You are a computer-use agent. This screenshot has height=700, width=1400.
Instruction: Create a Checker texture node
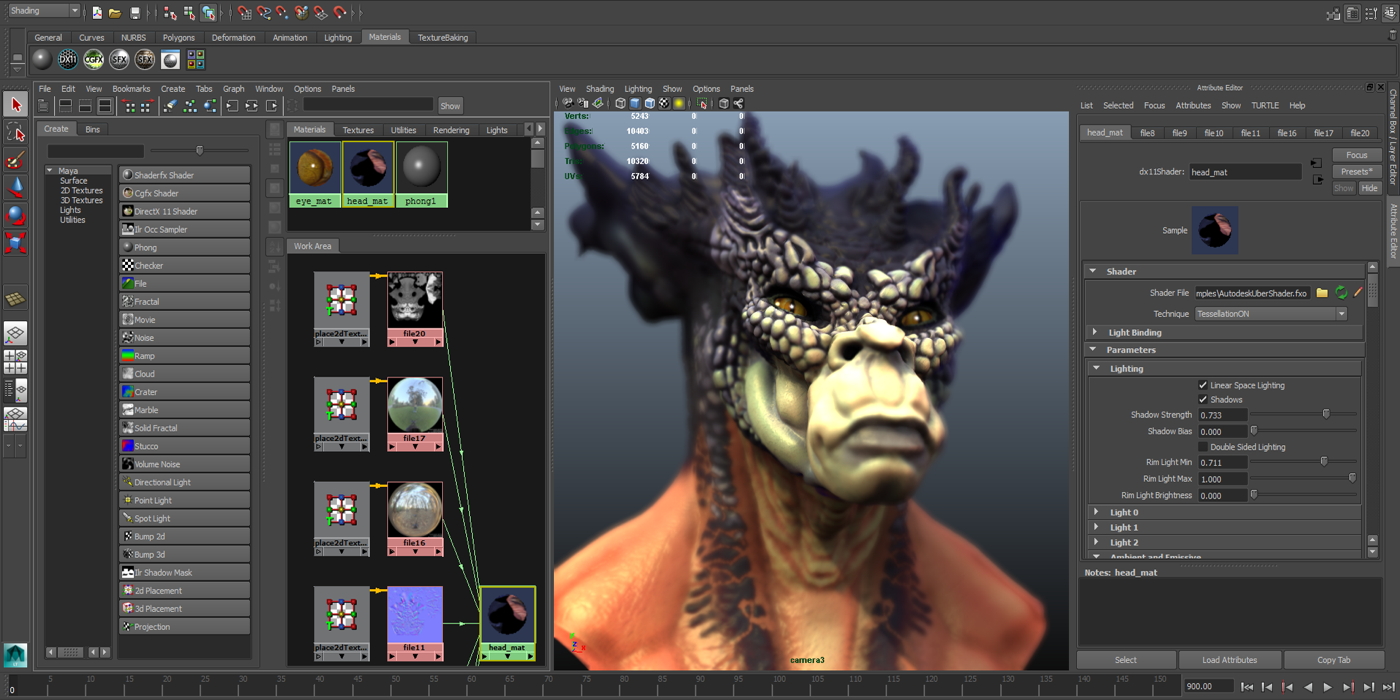(184, 266)
